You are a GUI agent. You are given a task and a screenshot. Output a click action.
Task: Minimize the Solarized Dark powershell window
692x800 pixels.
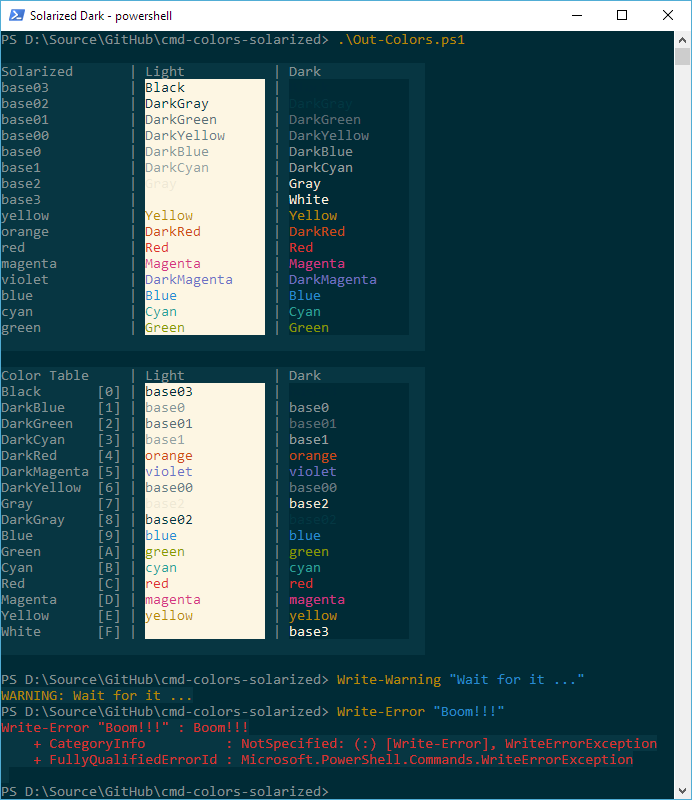coord(577,15)
